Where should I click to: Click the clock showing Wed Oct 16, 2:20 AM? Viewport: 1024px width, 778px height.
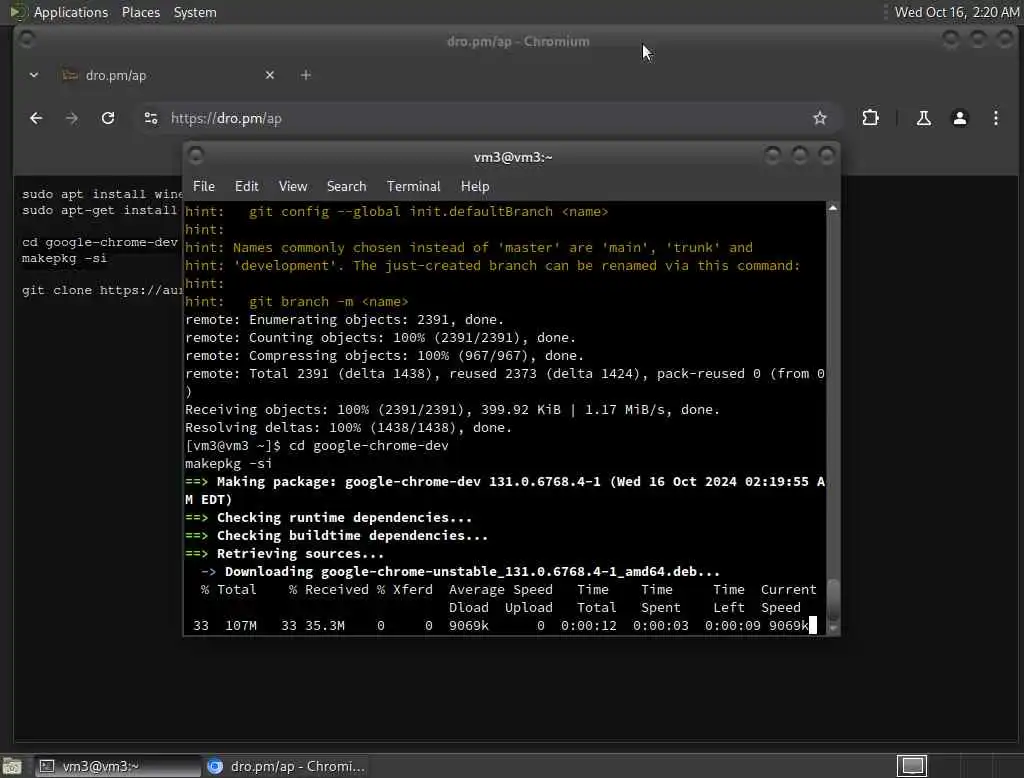pos(956,12)
